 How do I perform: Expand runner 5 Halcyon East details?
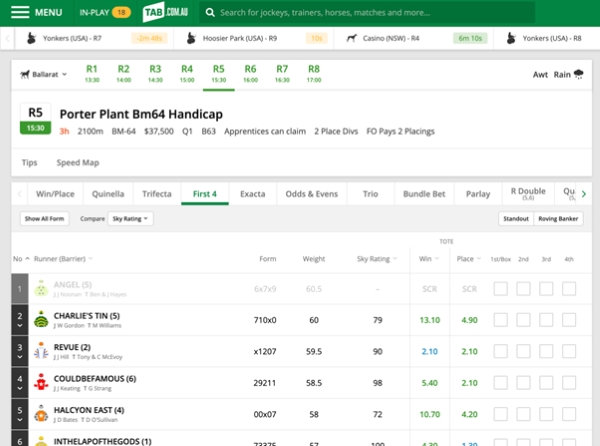20,420
